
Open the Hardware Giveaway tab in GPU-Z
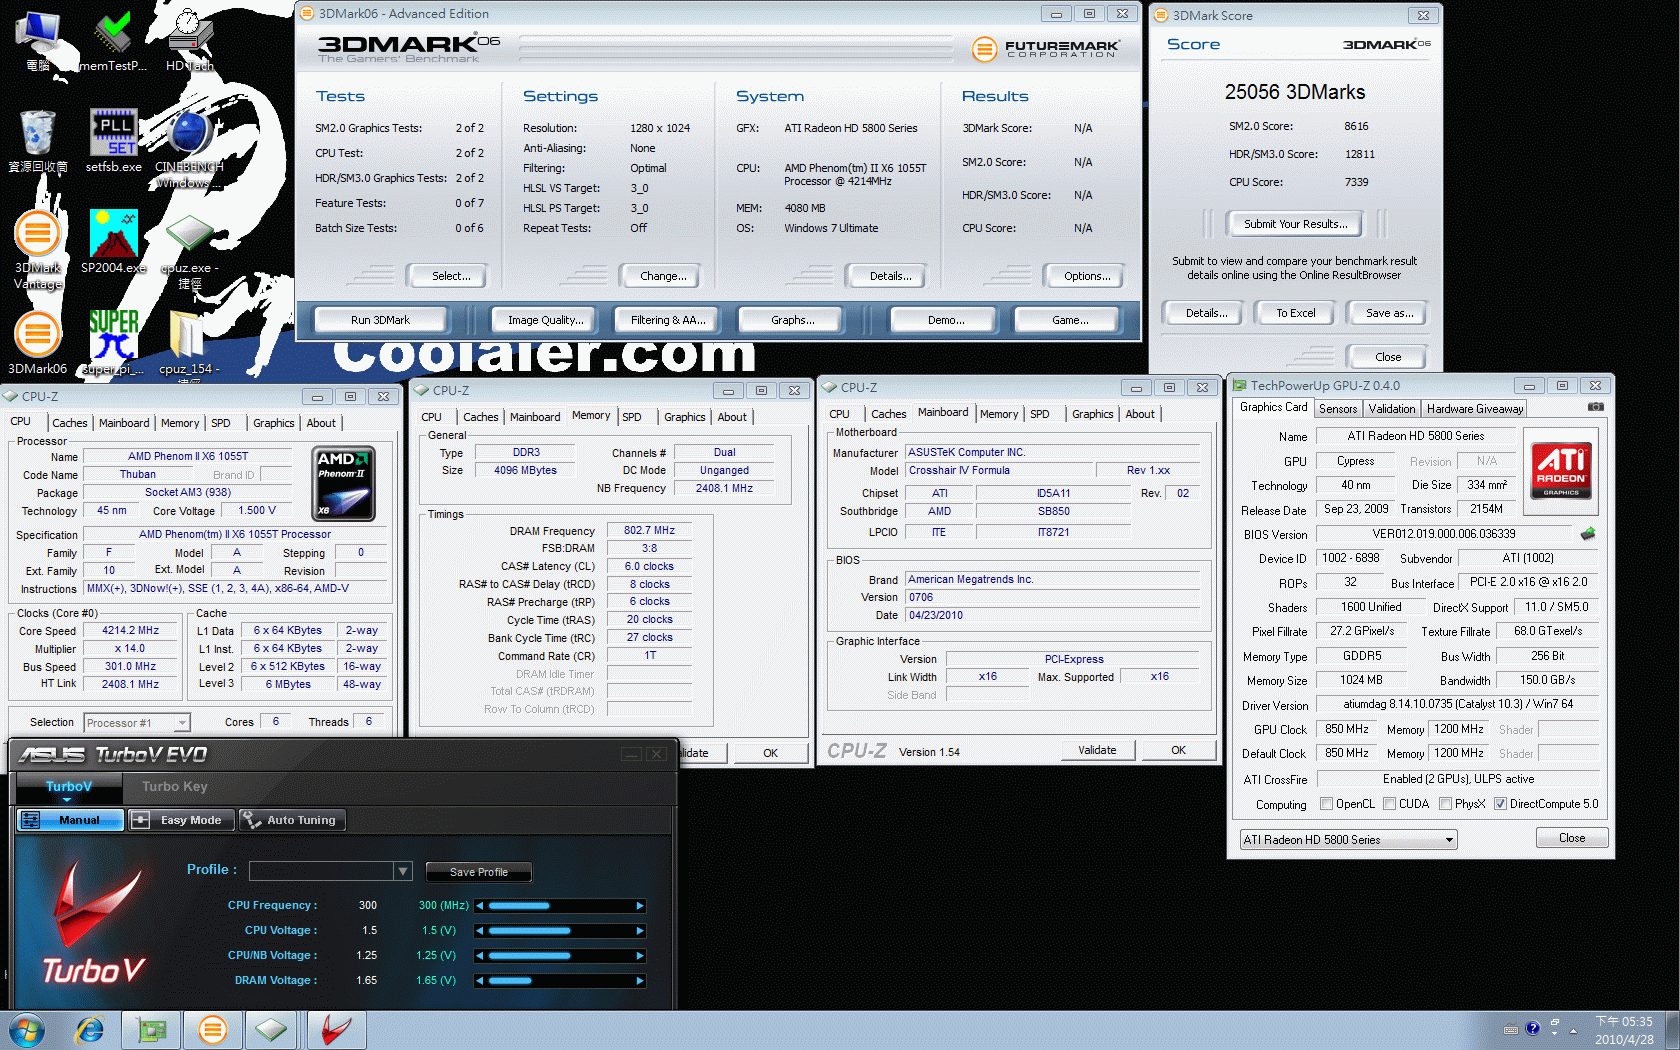coord(1475,409)
